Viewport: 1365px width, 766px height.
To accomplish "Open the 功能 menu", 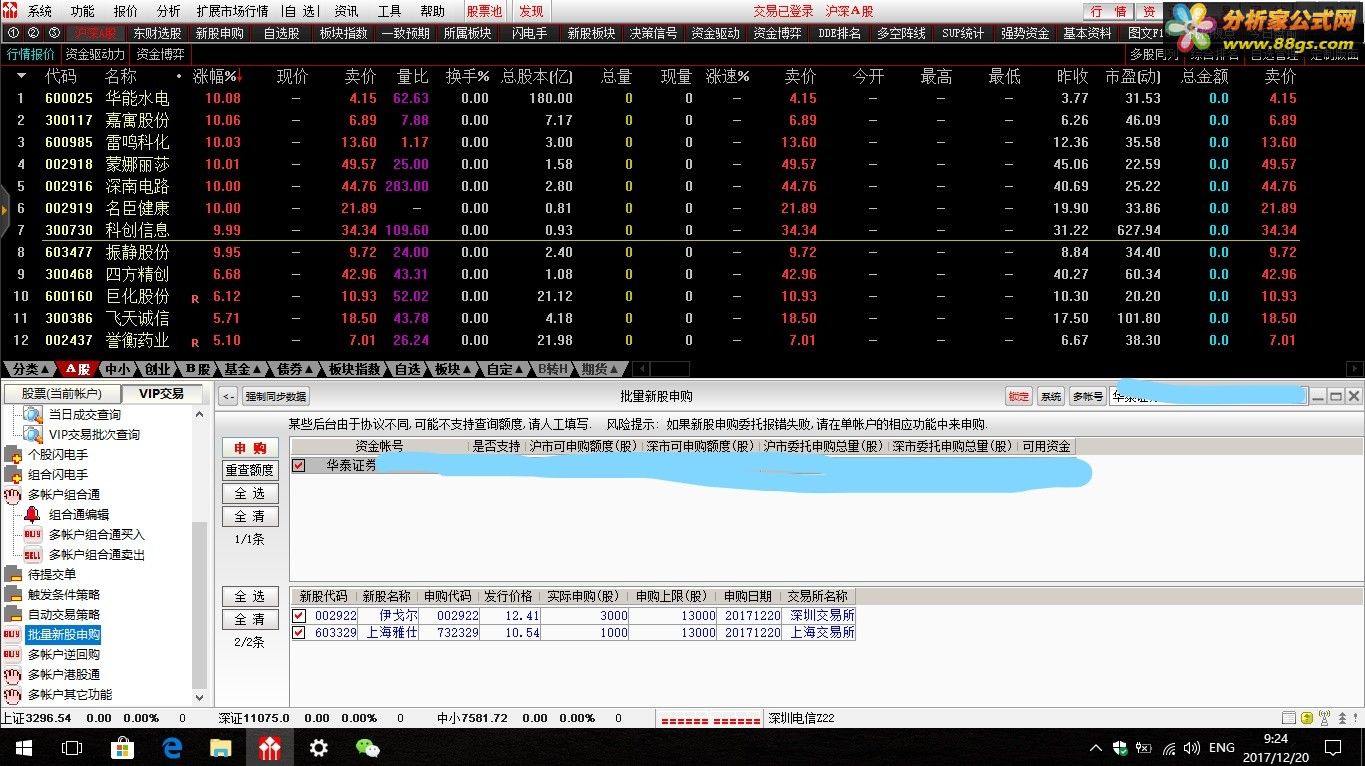I will point(83,11).
